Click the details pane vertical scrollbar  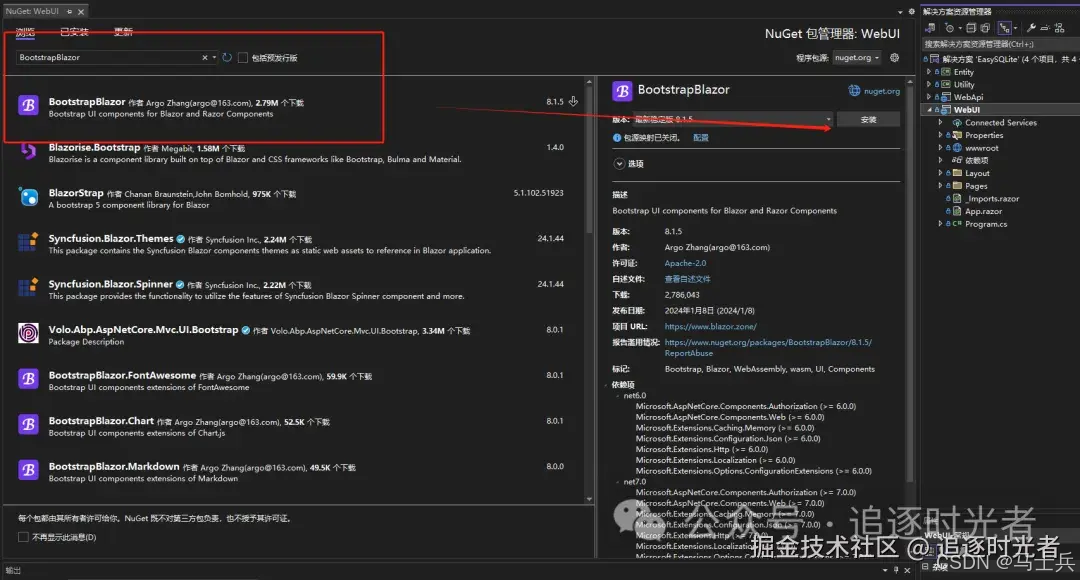coord(910,282)
